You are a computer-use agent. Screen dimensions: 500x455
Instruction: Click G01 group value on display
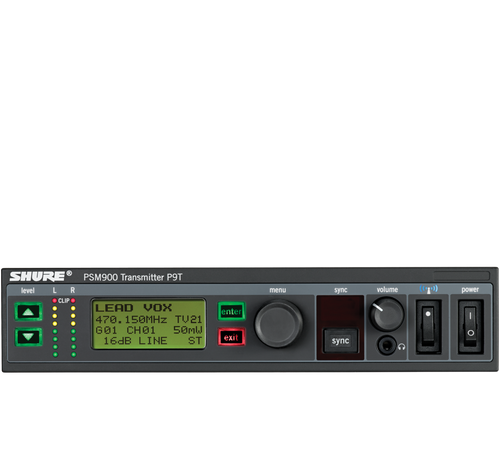point(106,330)
